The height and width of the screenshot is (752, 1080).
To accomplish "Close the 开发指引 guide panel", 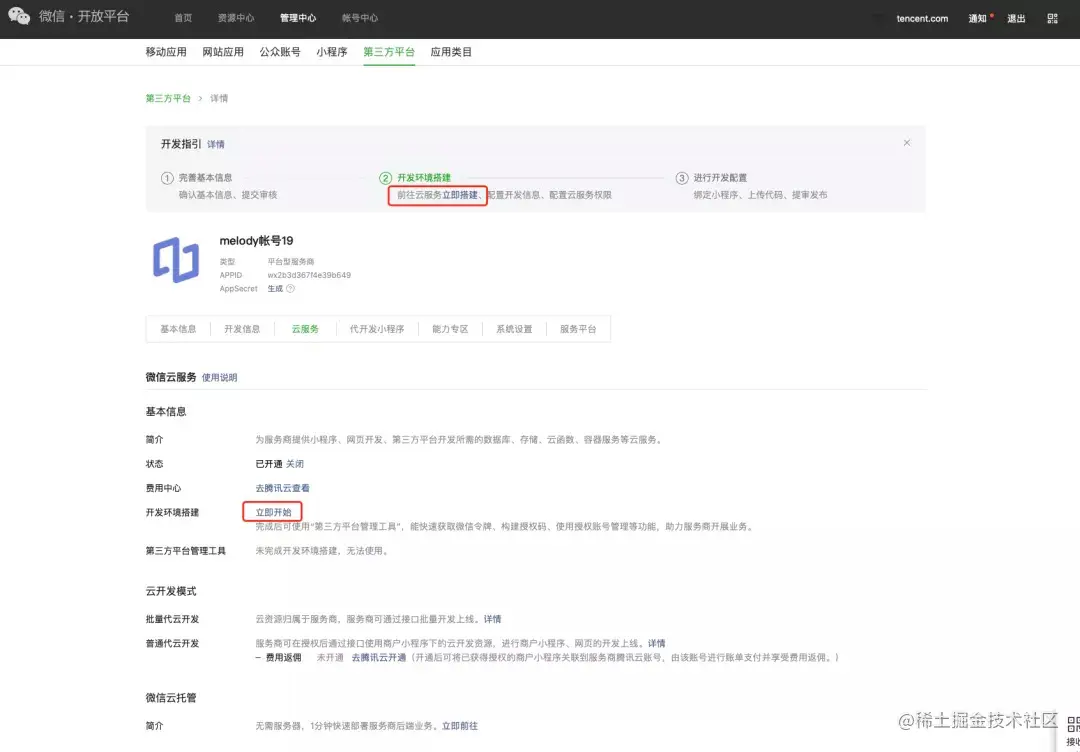I will coord(906,143).
